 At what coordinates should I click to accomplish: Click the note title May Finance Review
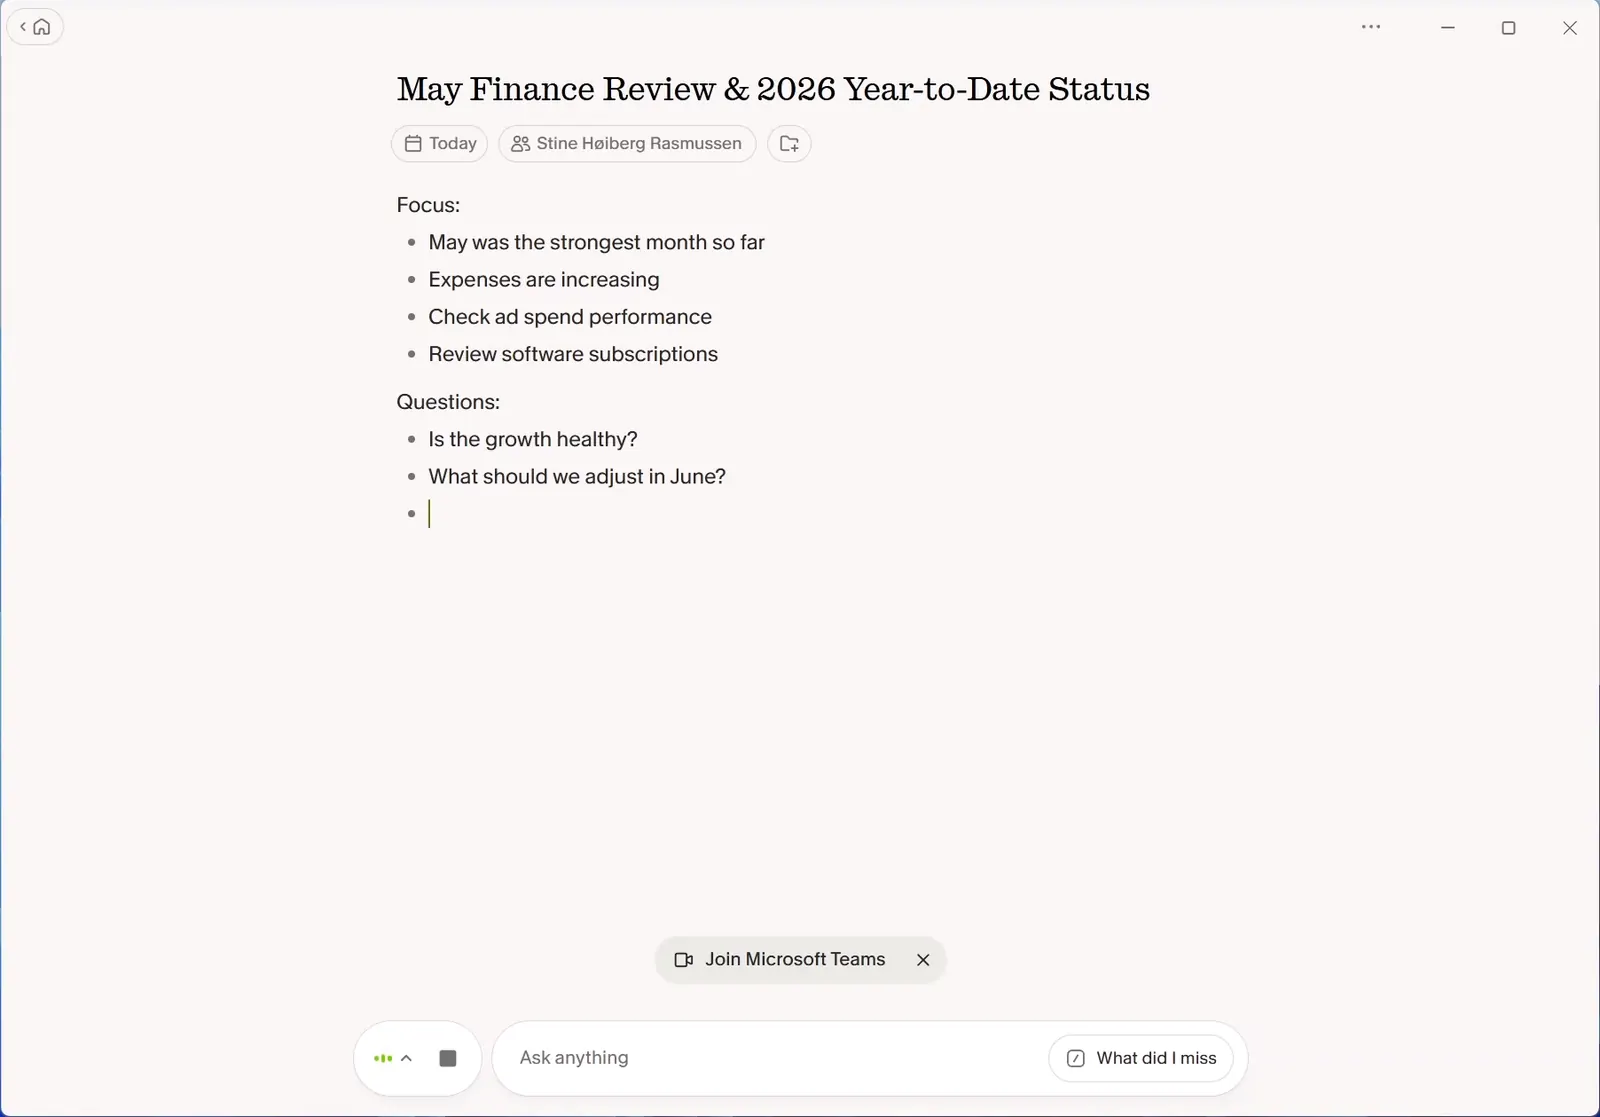pos(773,89)
